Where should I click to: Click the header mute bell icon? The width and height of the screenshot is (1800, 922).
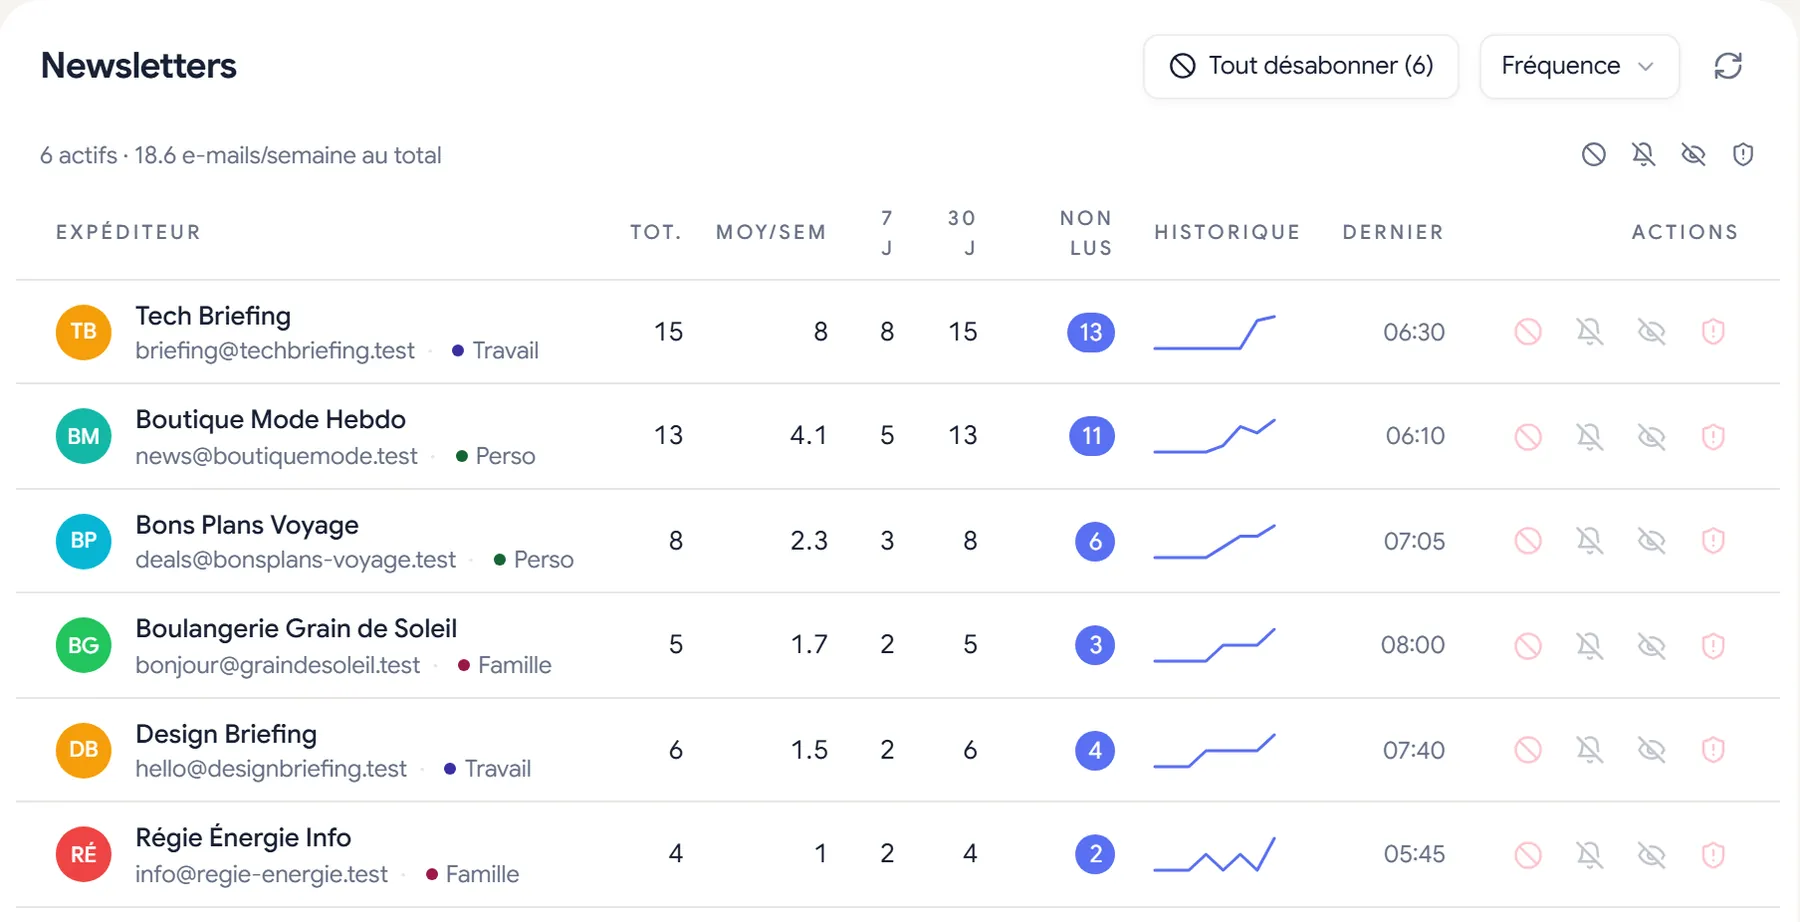click(x=1643, y=154)
